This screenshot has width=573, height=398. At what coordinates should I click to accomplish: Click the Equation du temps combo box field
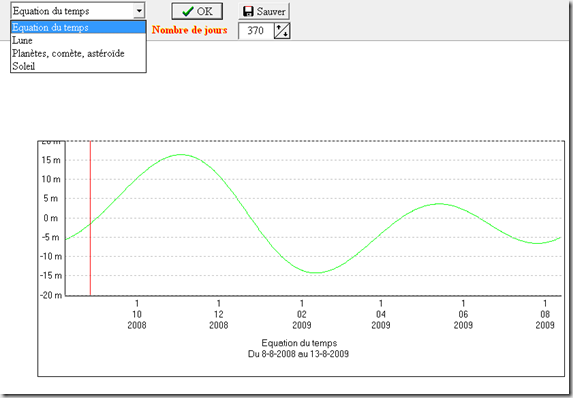(73, 11)
